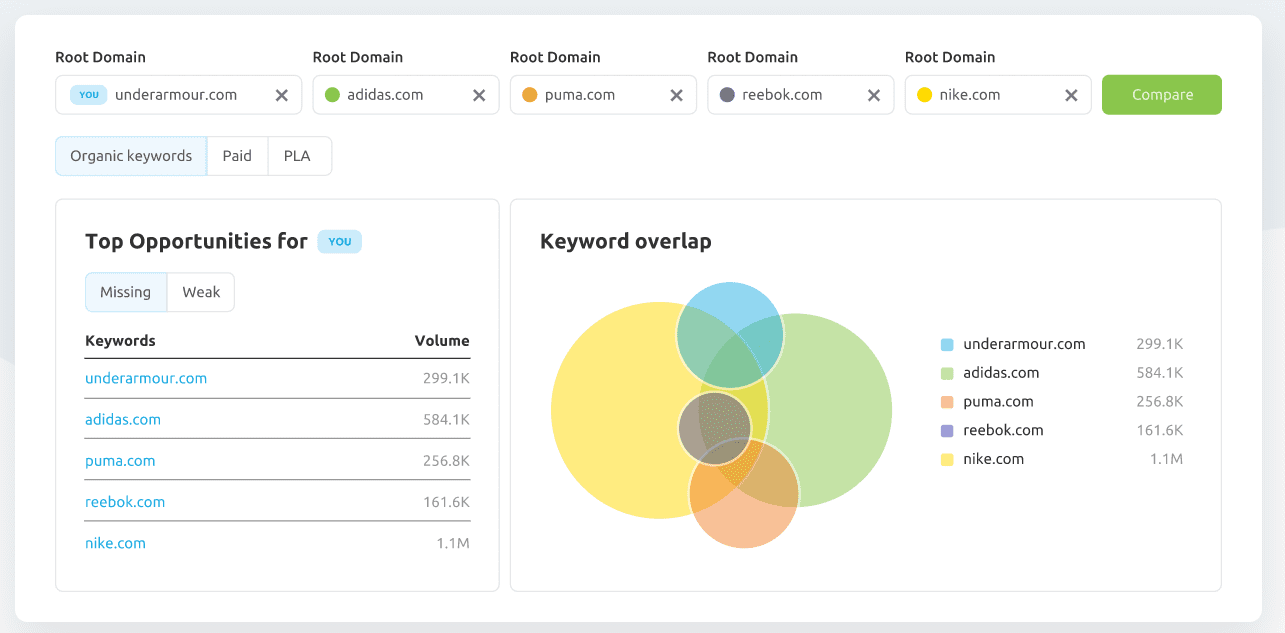This screenshot has width=1285, height=633.
Task: Switch to Weak keyword opportunities
Action: 201,292
